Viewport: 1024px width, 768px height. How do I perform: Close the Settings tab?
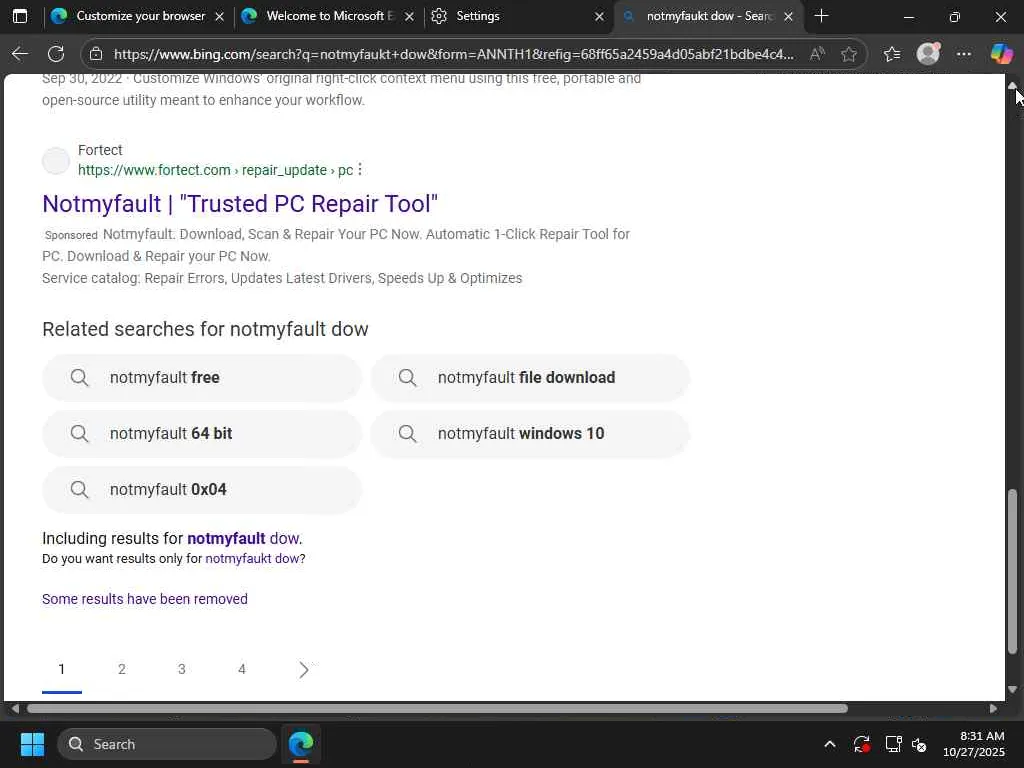coord(600,16)
